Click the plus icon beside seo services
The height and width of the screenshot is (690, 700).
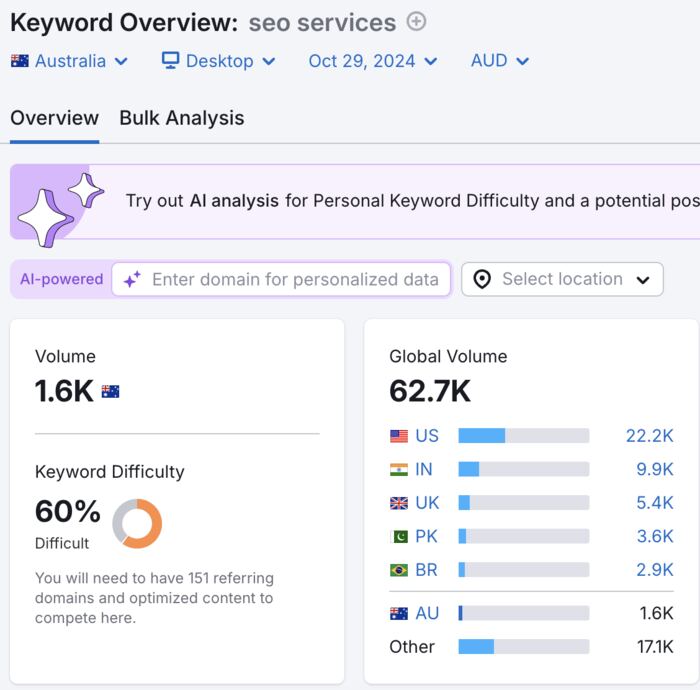point(417,21)
